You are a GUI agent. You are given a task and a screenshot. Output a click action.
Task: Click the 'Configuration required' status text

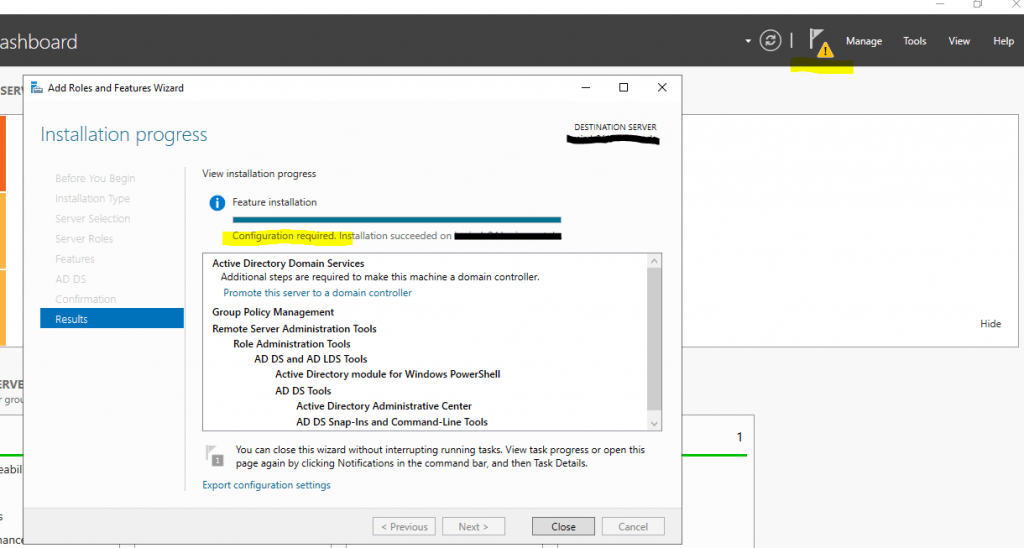coord(283,236)
